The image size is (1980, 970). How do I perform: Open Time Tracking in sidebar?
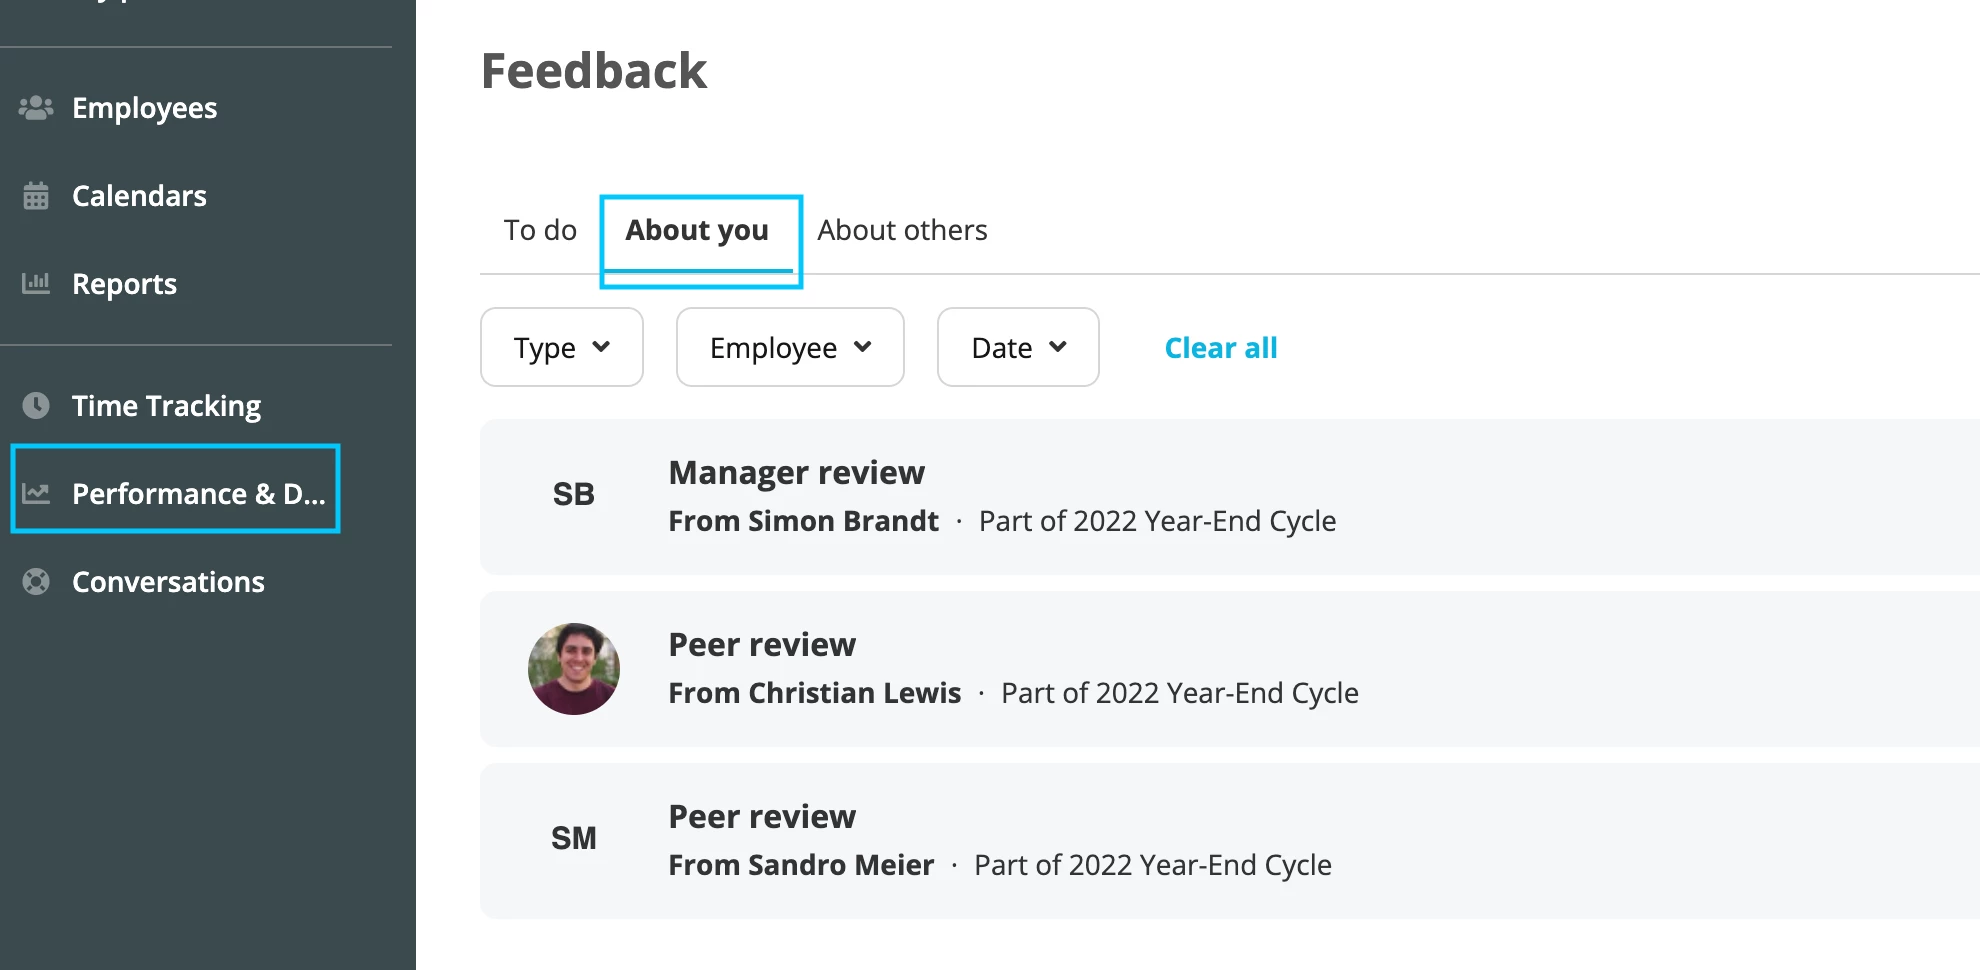click(x=166, y=406)
